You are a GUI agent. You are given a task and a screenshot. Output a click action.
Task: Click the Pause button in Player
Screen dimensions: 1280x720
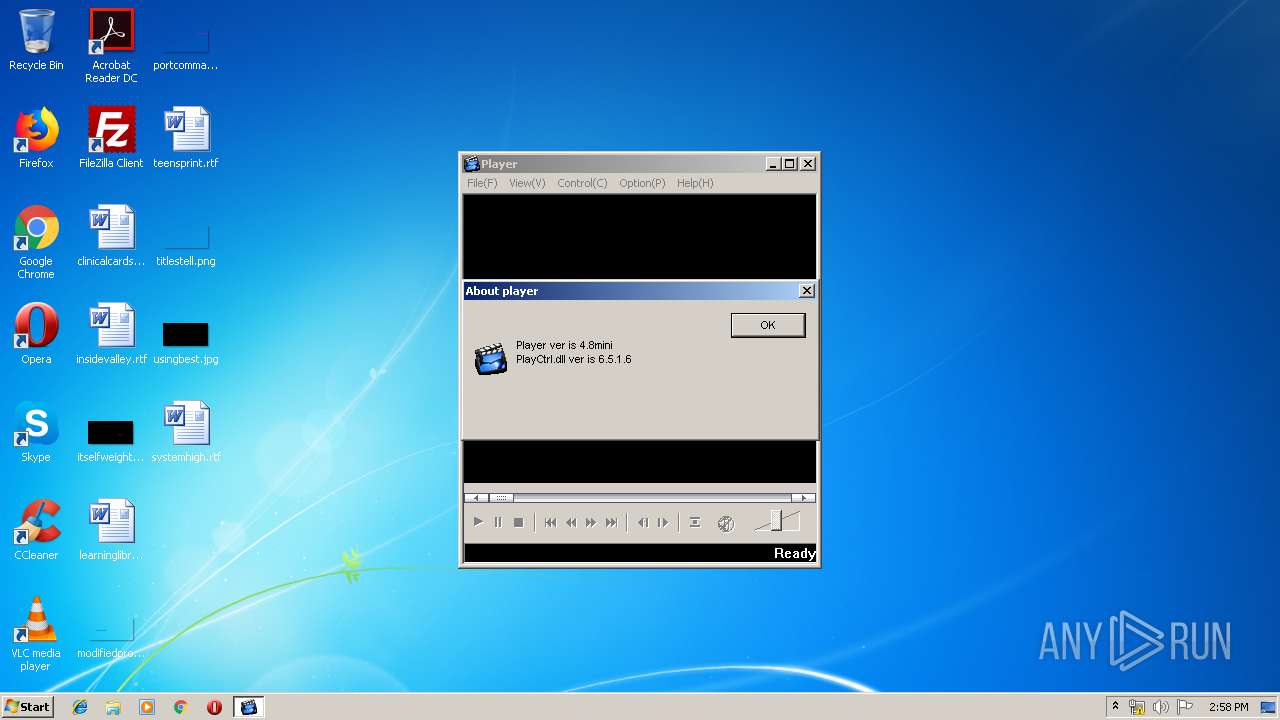click(x=498, y=522)
